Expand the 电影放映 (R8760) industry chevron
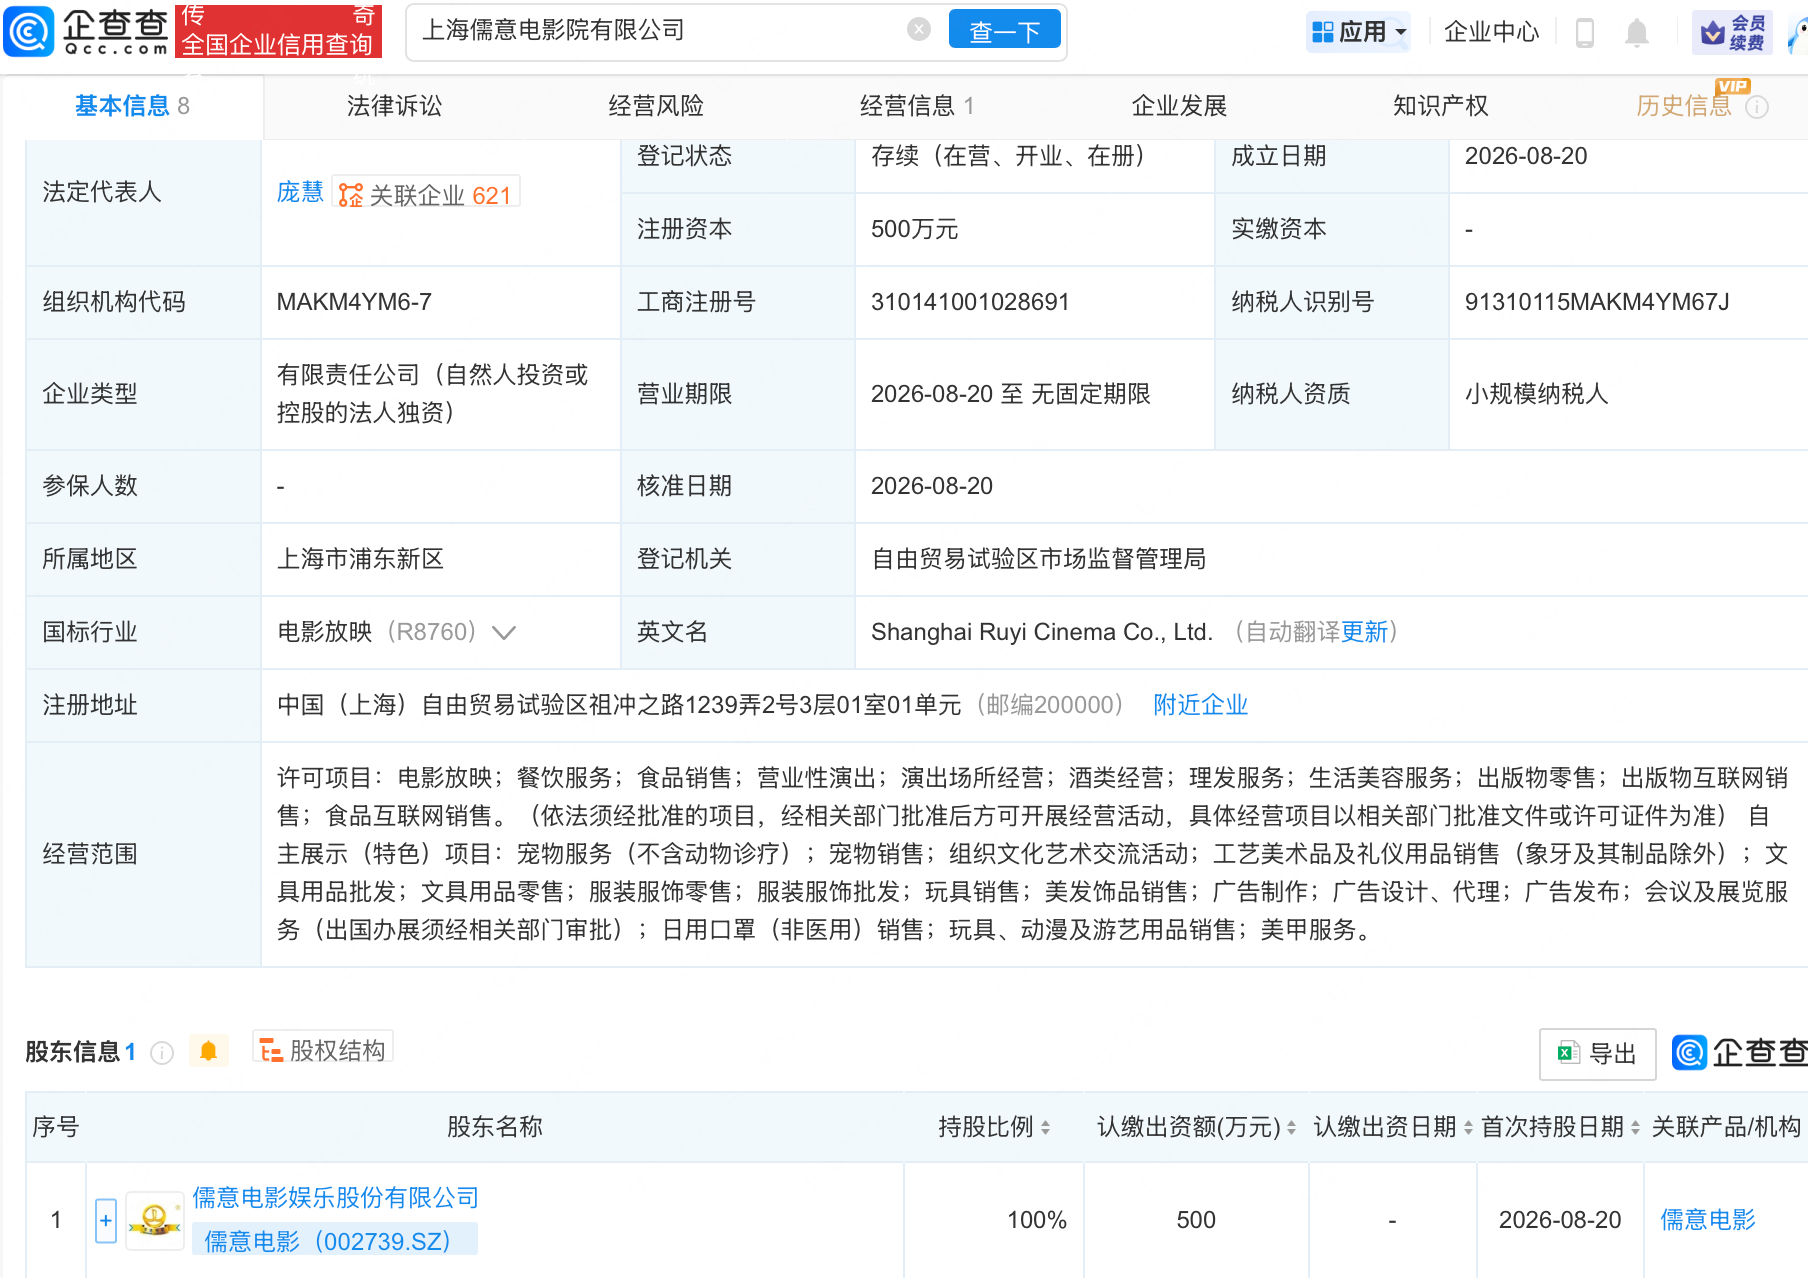 (504, 632)
